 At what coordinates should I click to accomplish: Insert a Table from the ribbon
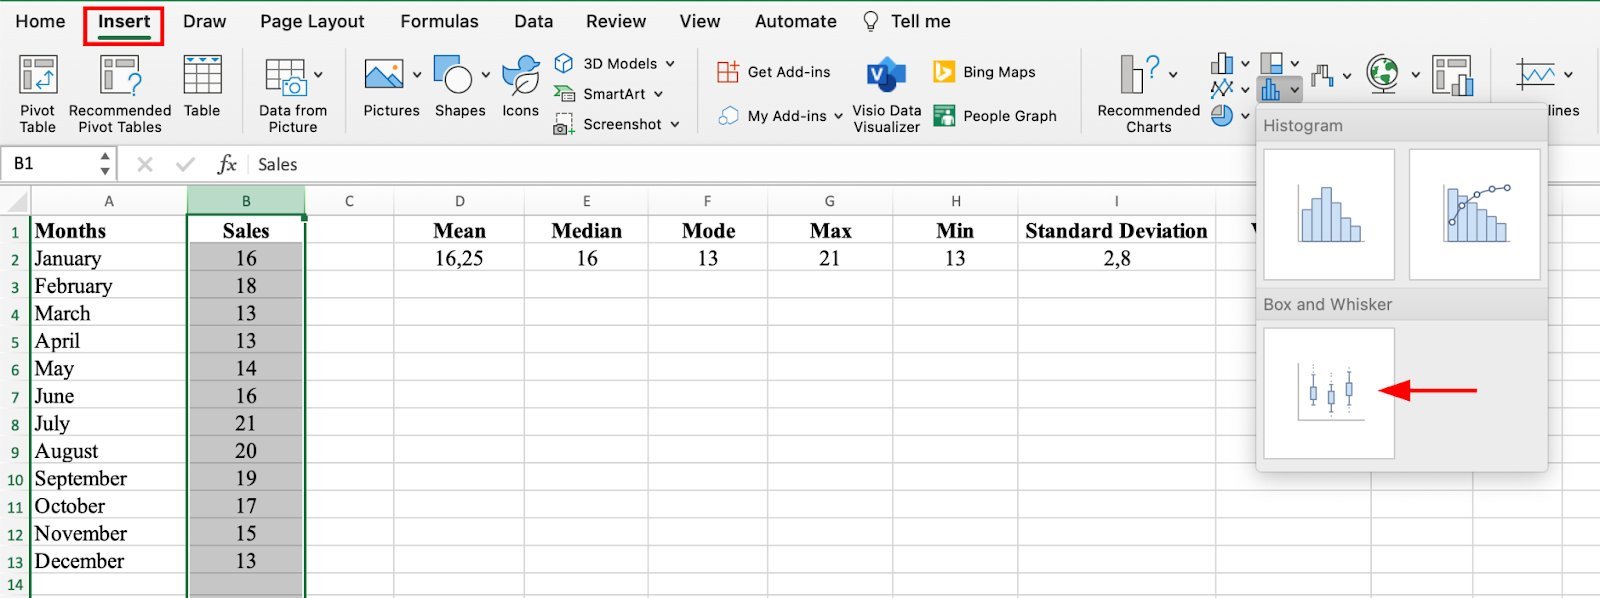coord(202,77)
